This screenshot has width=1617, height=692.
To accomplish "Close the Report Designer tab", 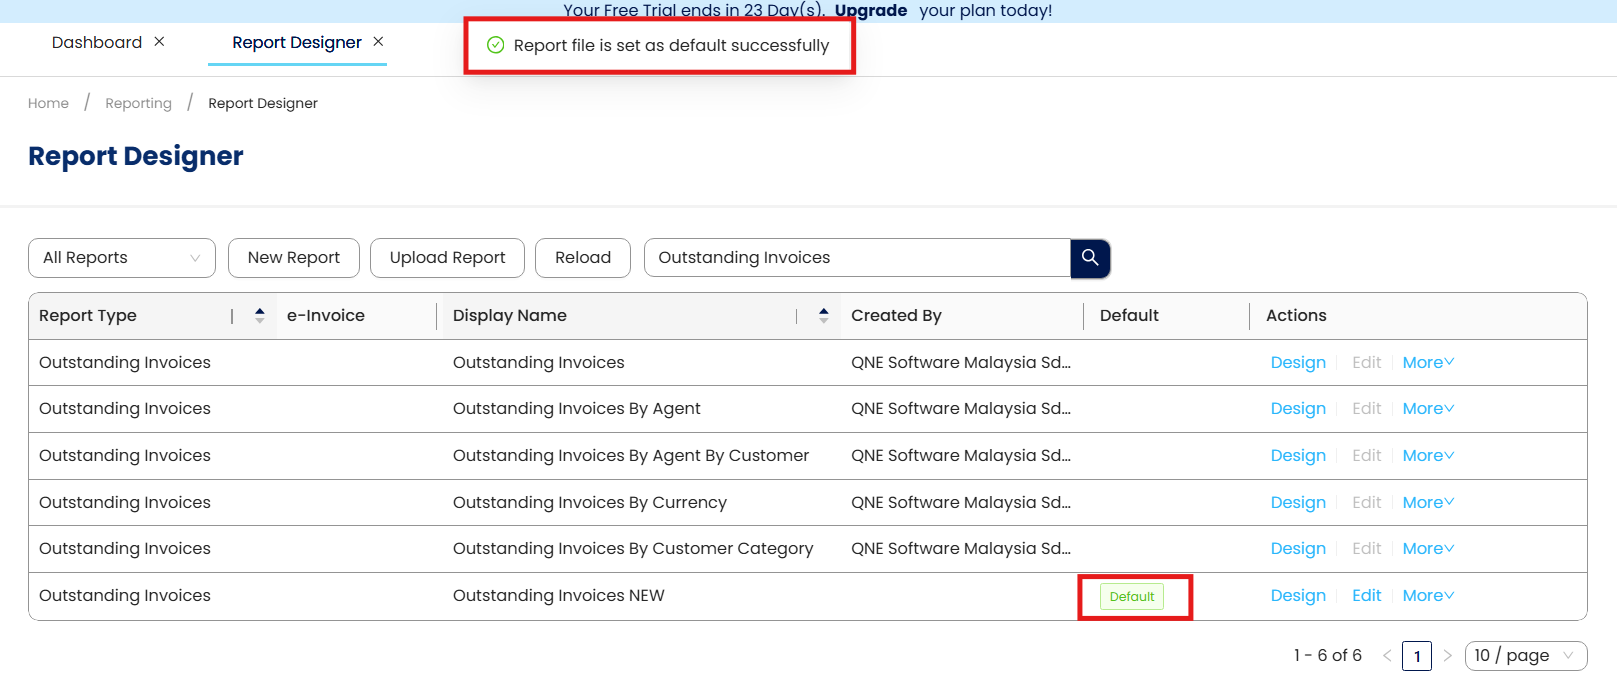I will point(378,42).
